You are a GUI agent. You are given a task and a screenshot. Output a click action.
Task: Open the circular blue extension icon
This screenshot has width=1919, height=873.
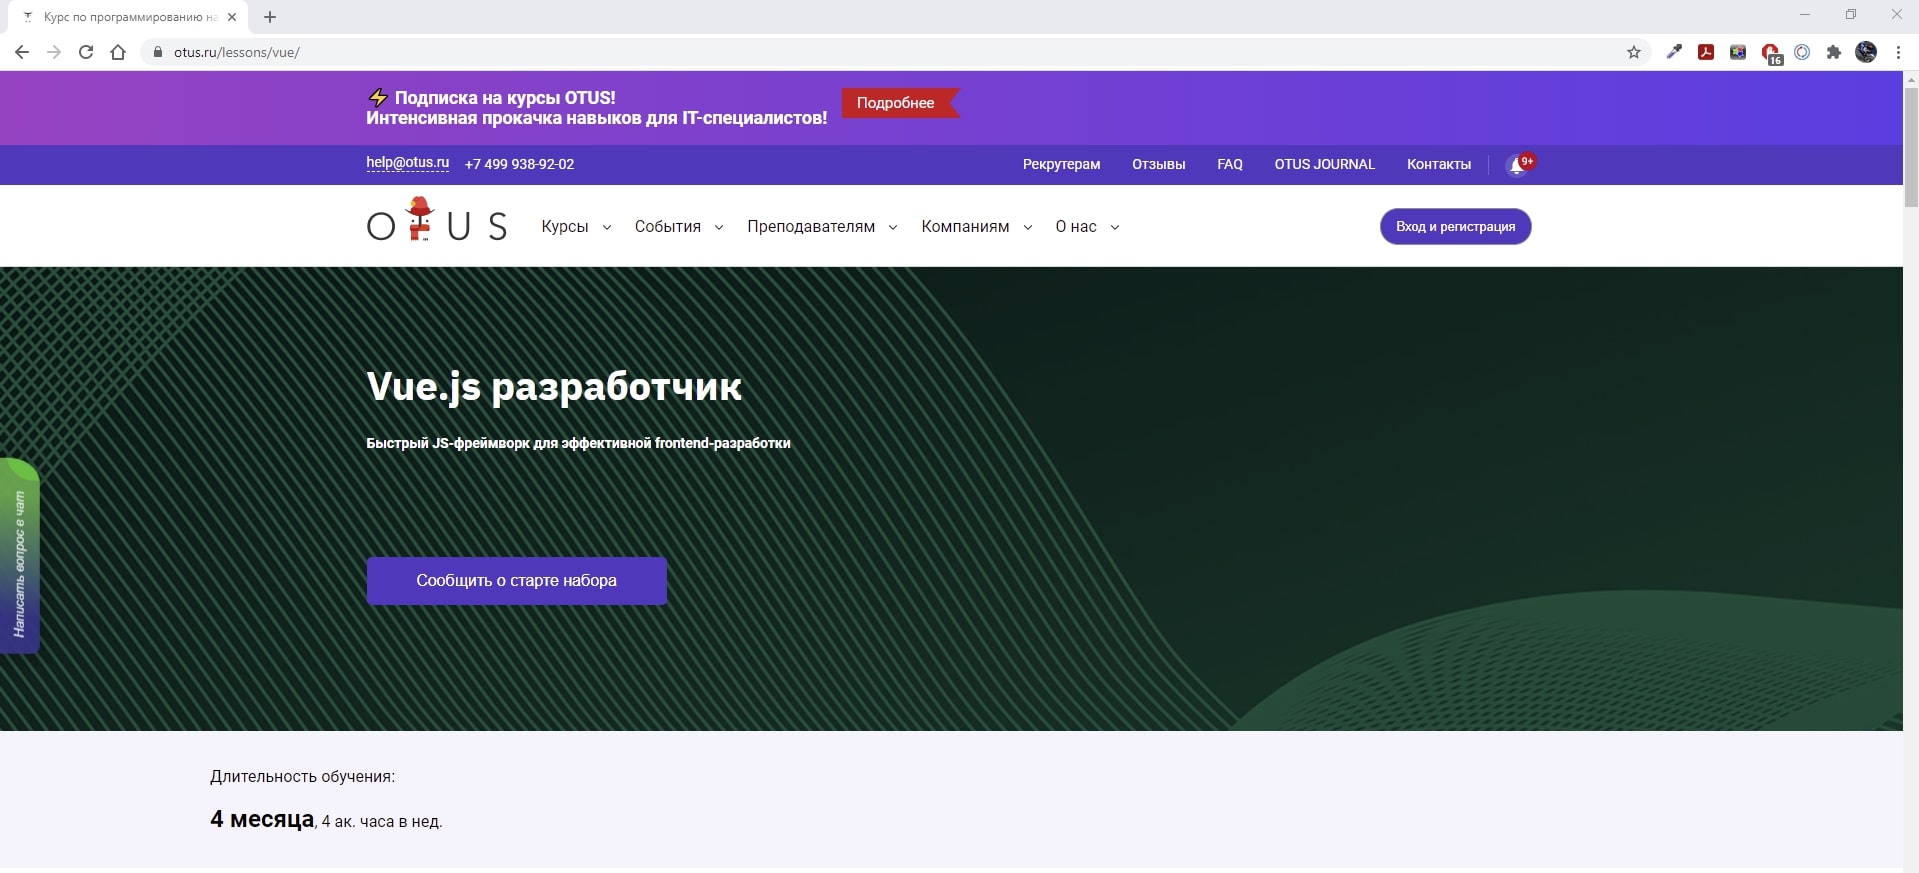(1802, 52)
